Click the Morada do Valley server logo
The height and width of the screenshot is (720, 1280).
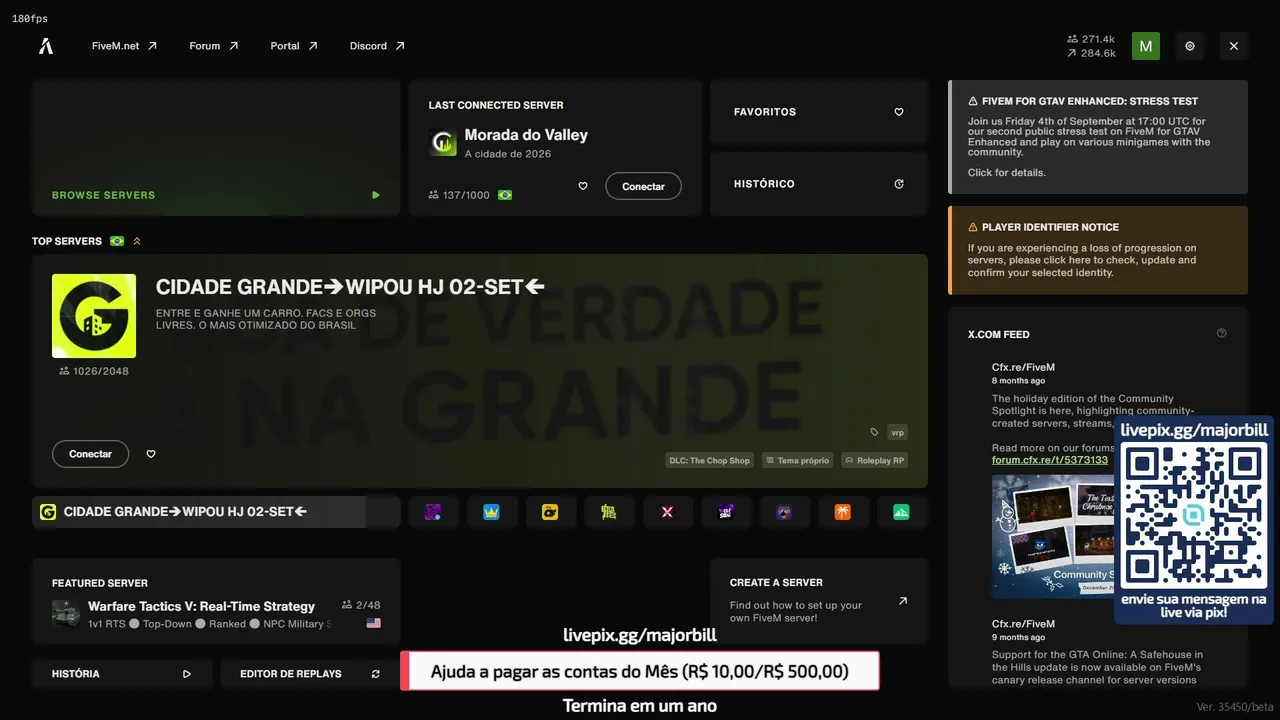coord(443,143)
